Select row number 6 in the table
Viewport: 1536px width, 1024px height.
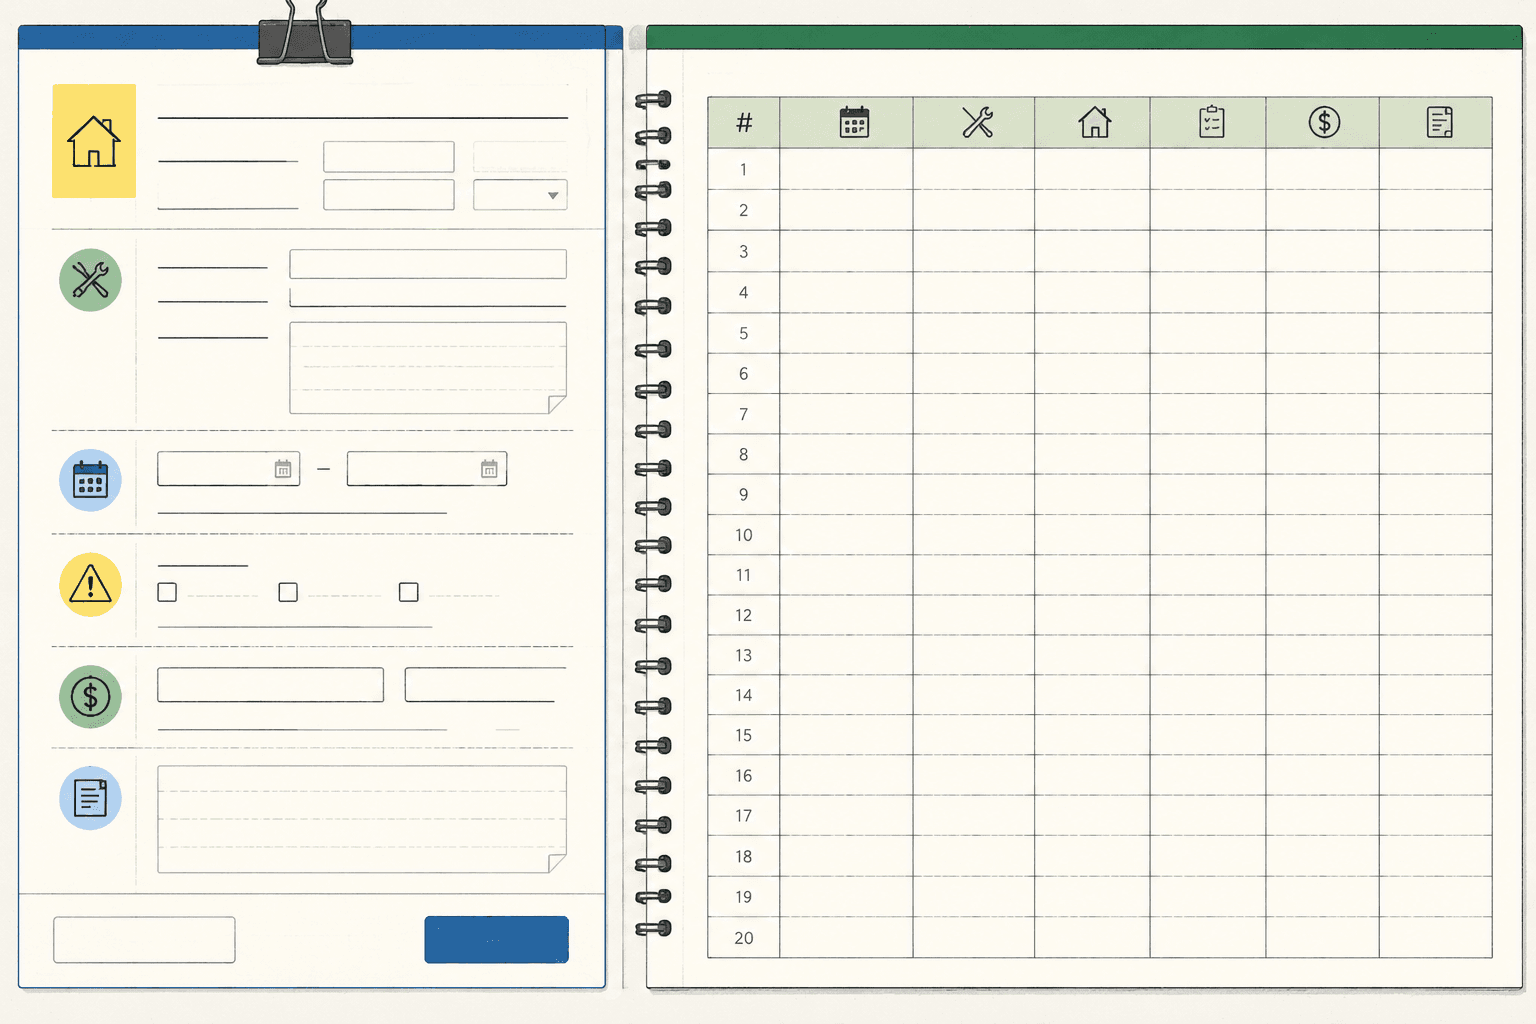click(1100, 373)
